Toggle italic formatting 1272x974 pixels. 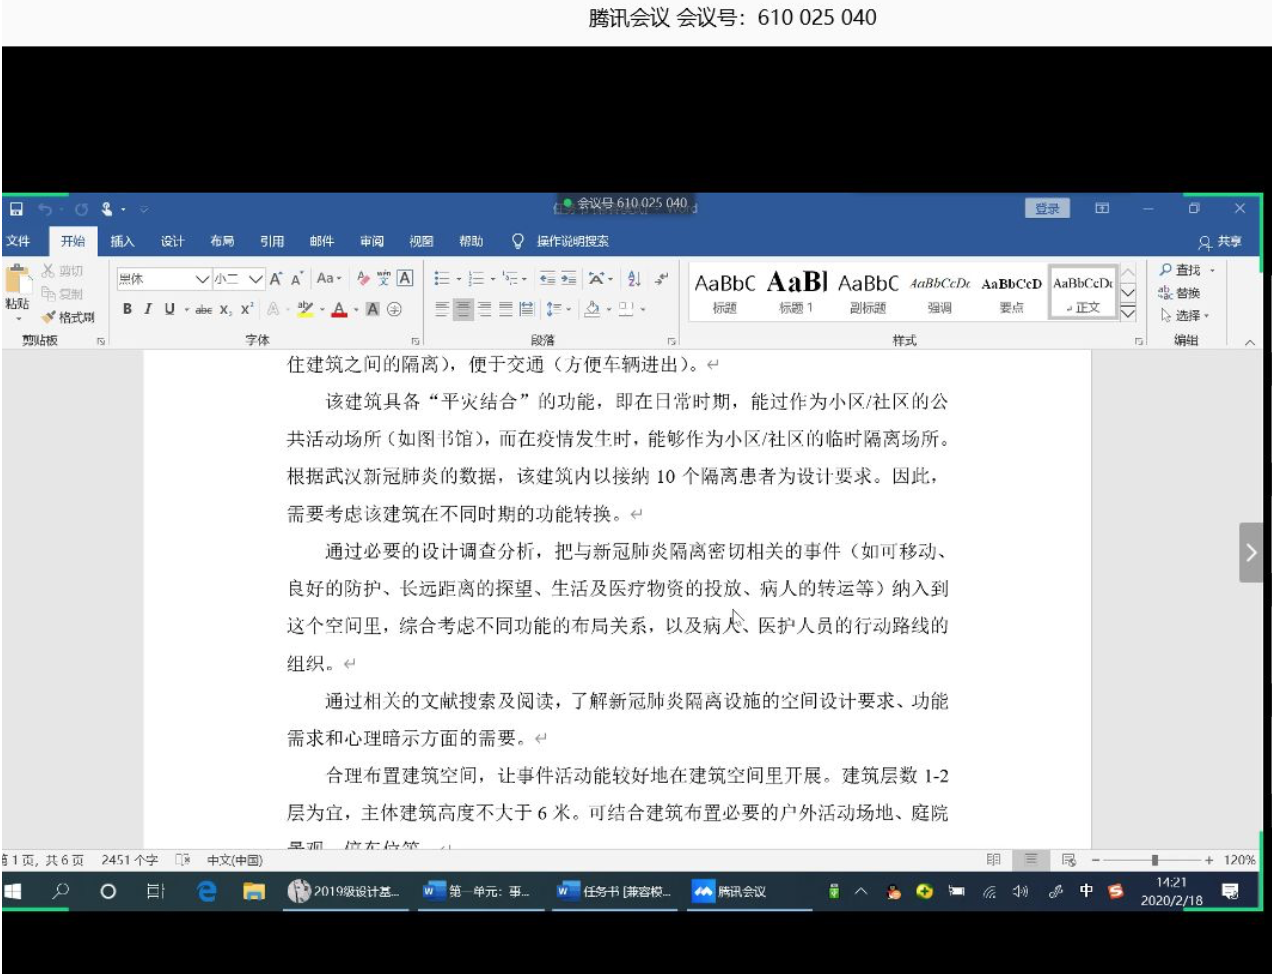(148, 308)
